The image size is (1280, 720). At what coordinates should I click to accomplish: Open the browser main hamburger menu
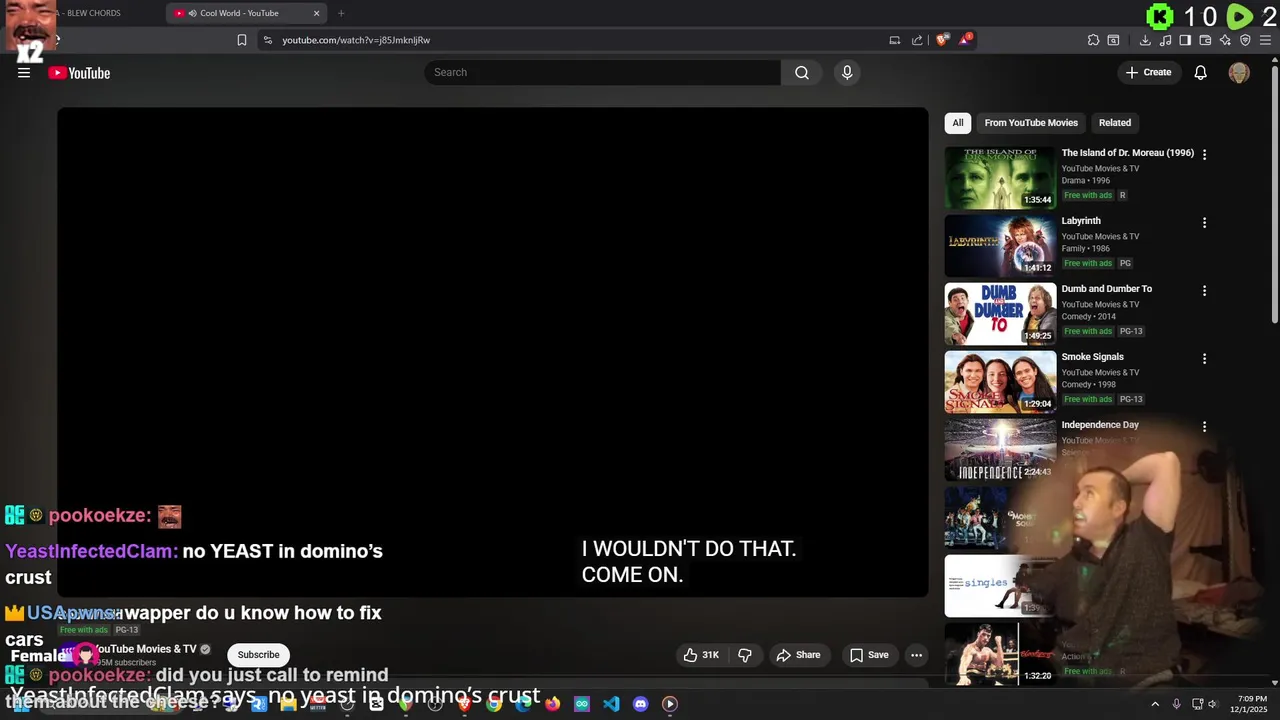[1265, 40]
